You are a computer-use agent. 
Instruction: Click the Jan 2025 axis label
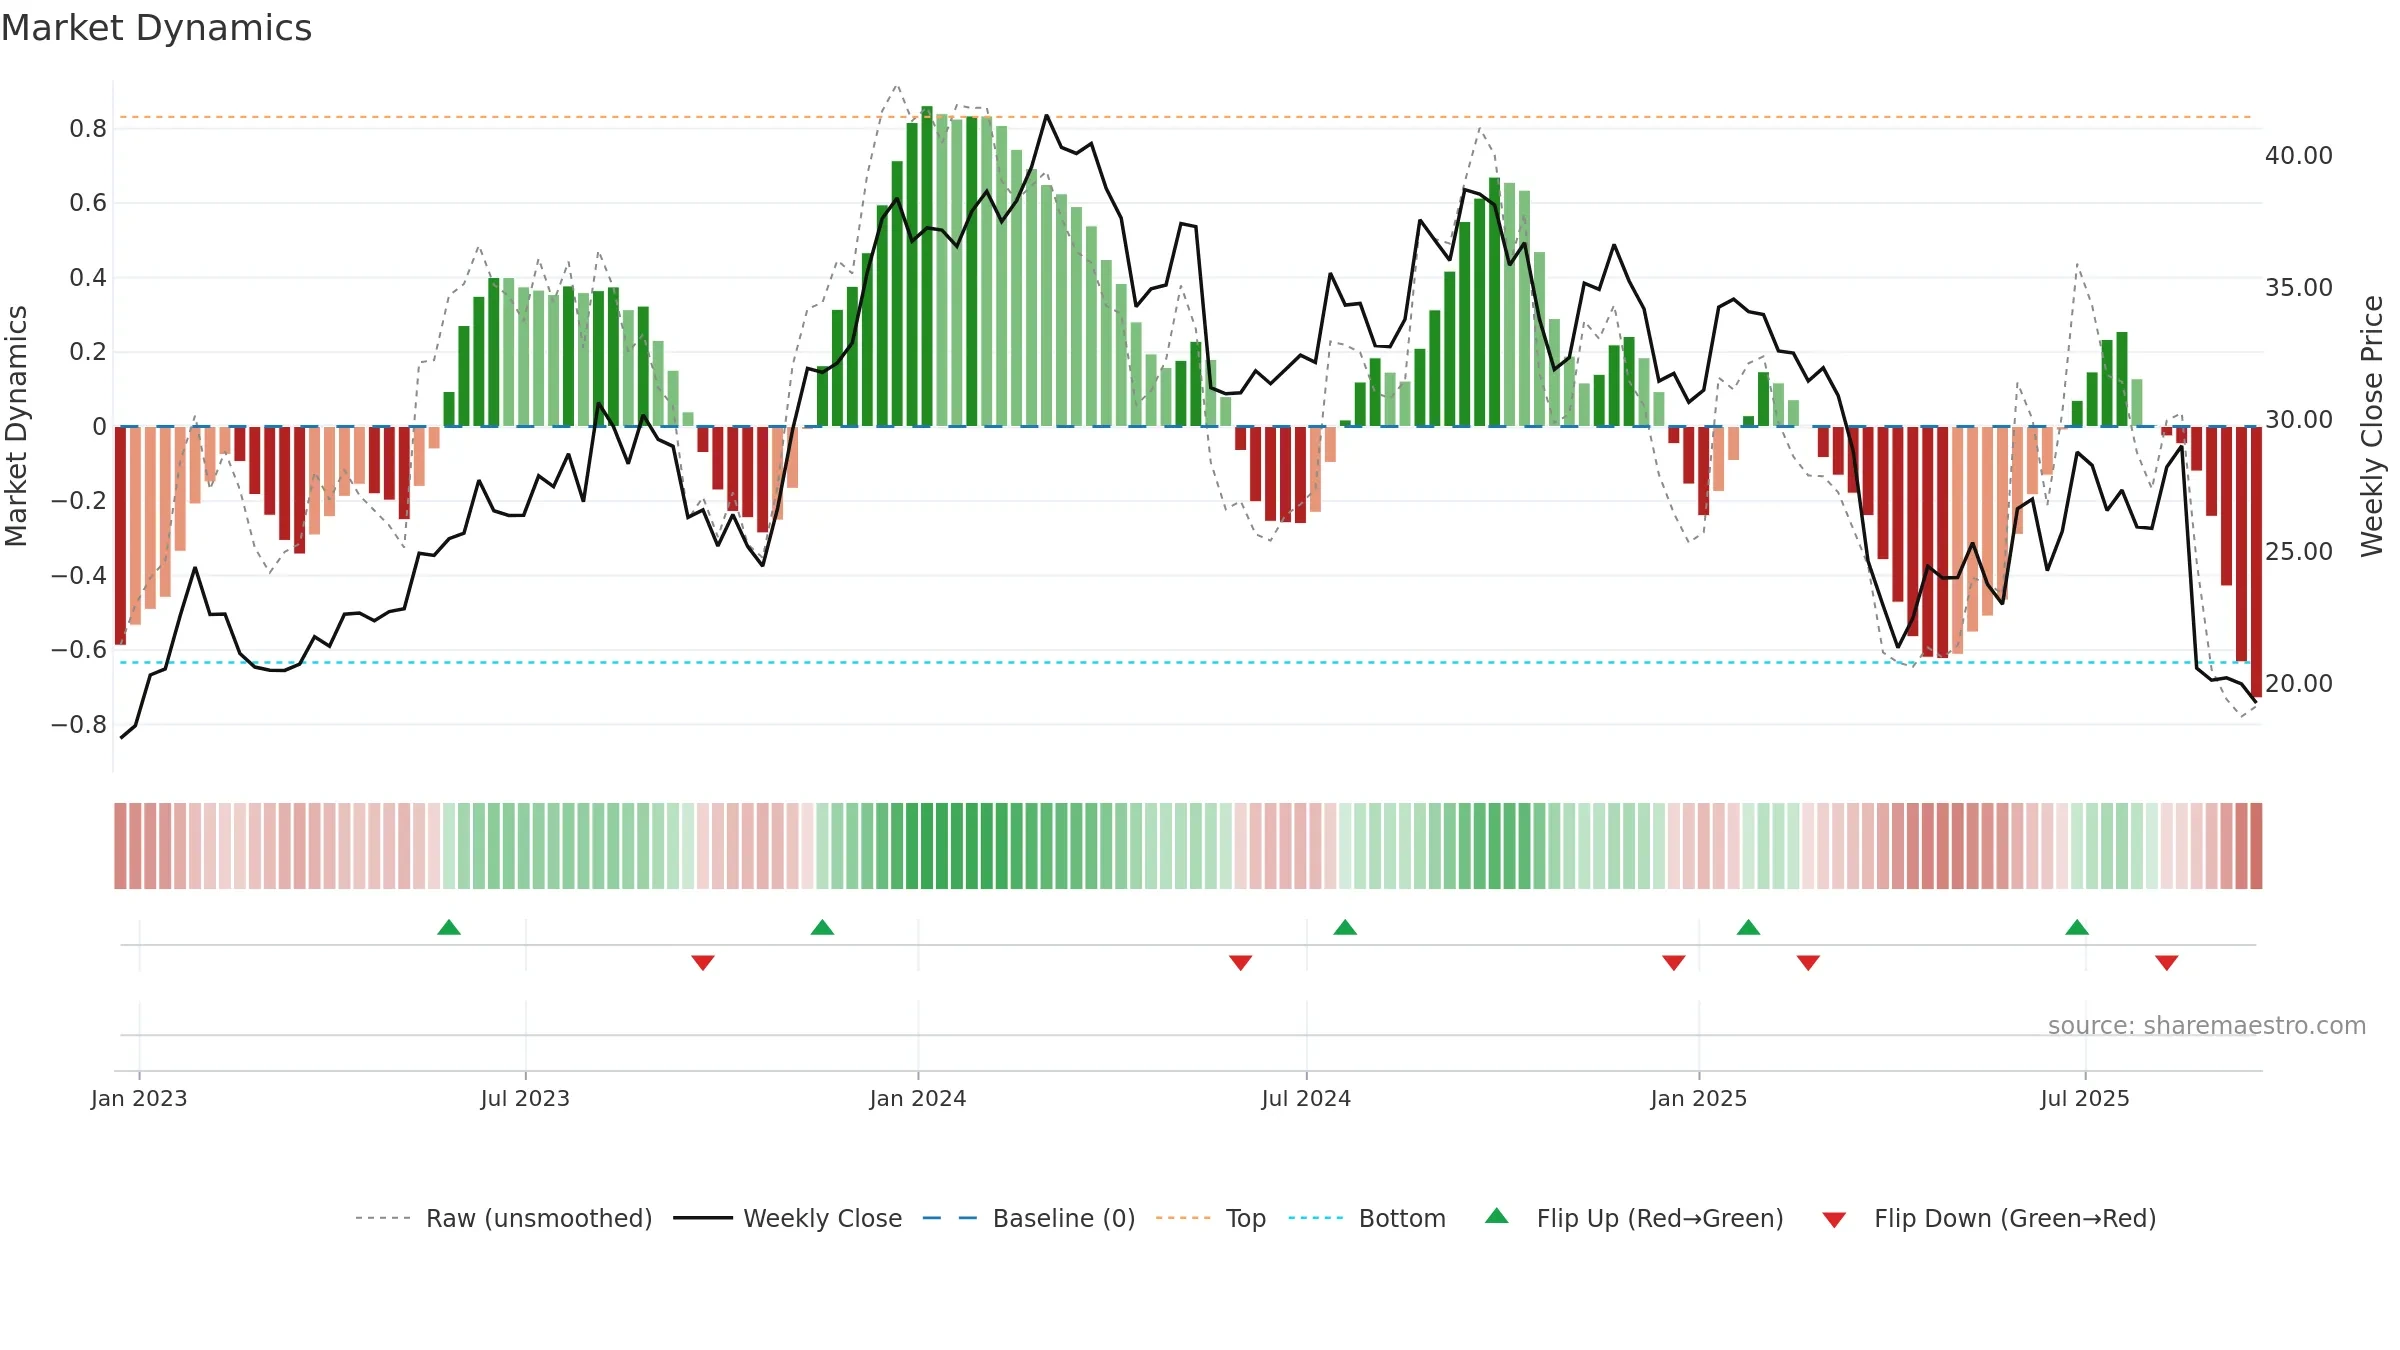coord(1699,1098)
